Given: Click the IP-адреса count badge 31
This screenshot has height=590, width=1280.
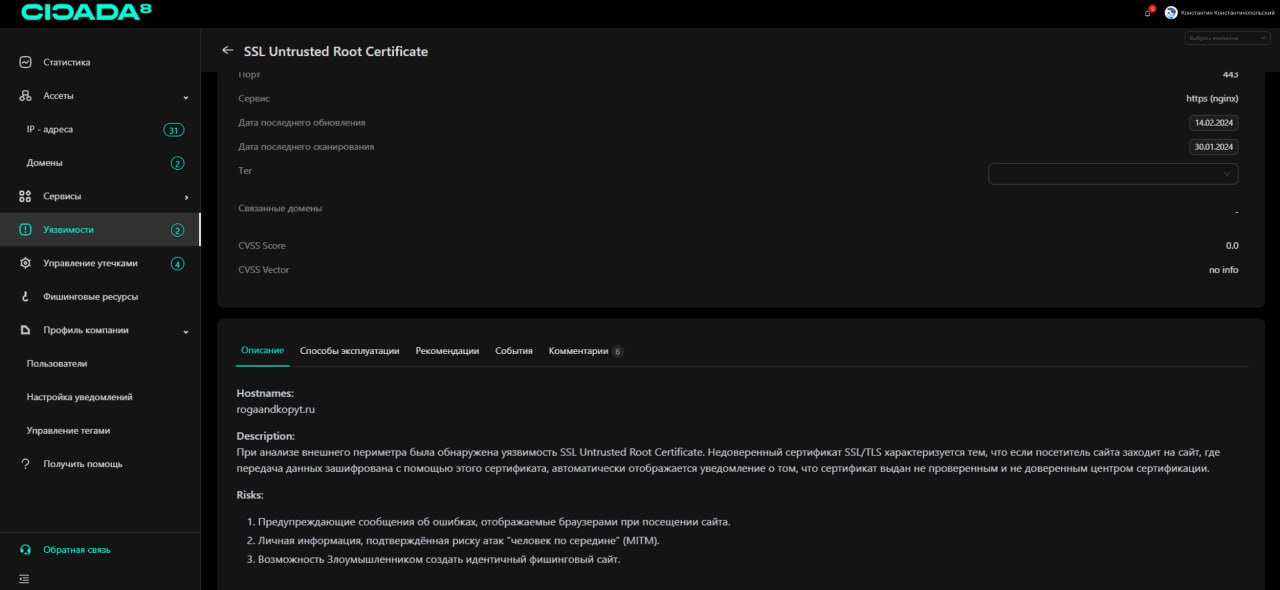Looking at the screenshot, I should (174, 130).
